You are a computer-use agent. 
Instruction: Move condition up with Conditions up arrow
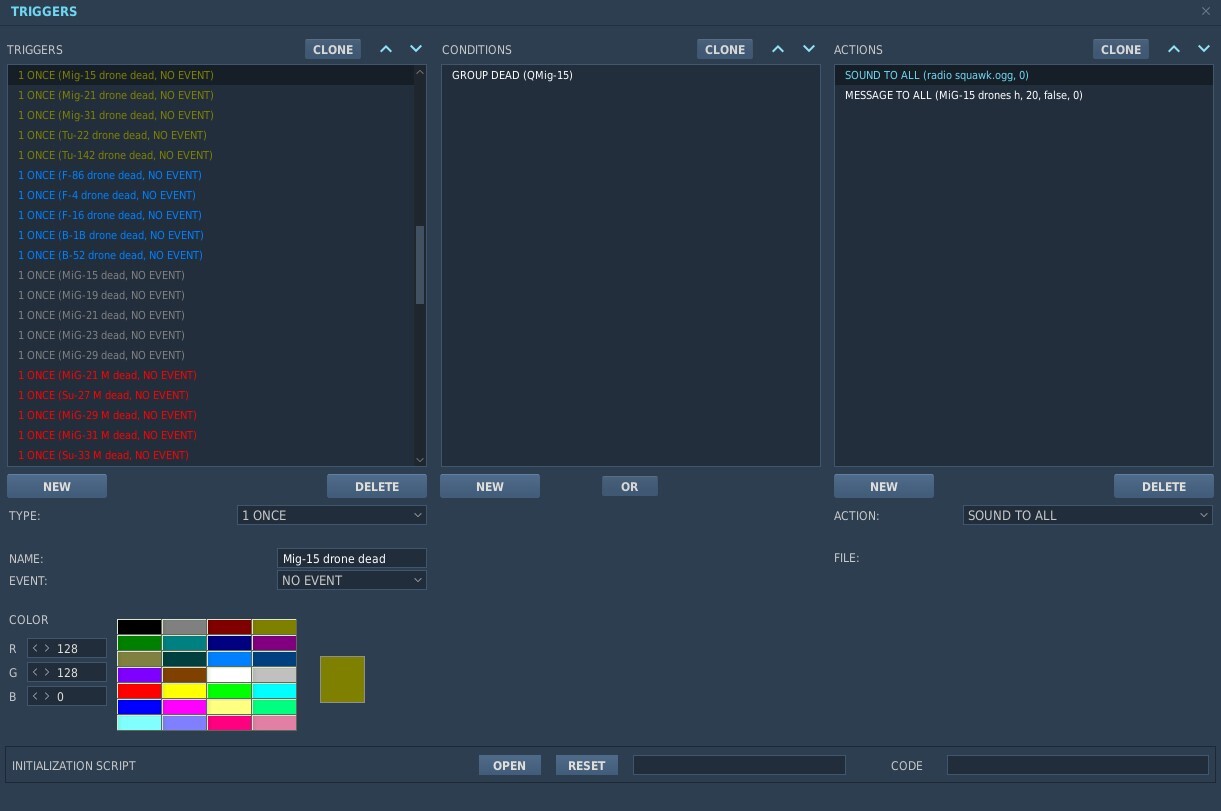(x=779, y=49)
